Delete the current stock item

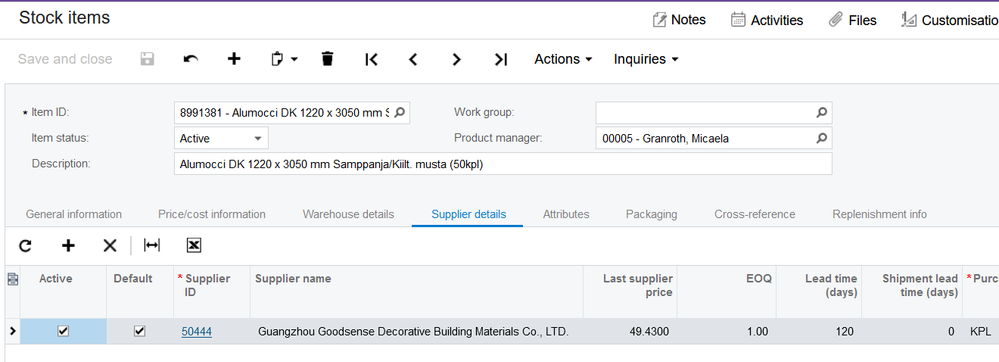coord(327,59)
